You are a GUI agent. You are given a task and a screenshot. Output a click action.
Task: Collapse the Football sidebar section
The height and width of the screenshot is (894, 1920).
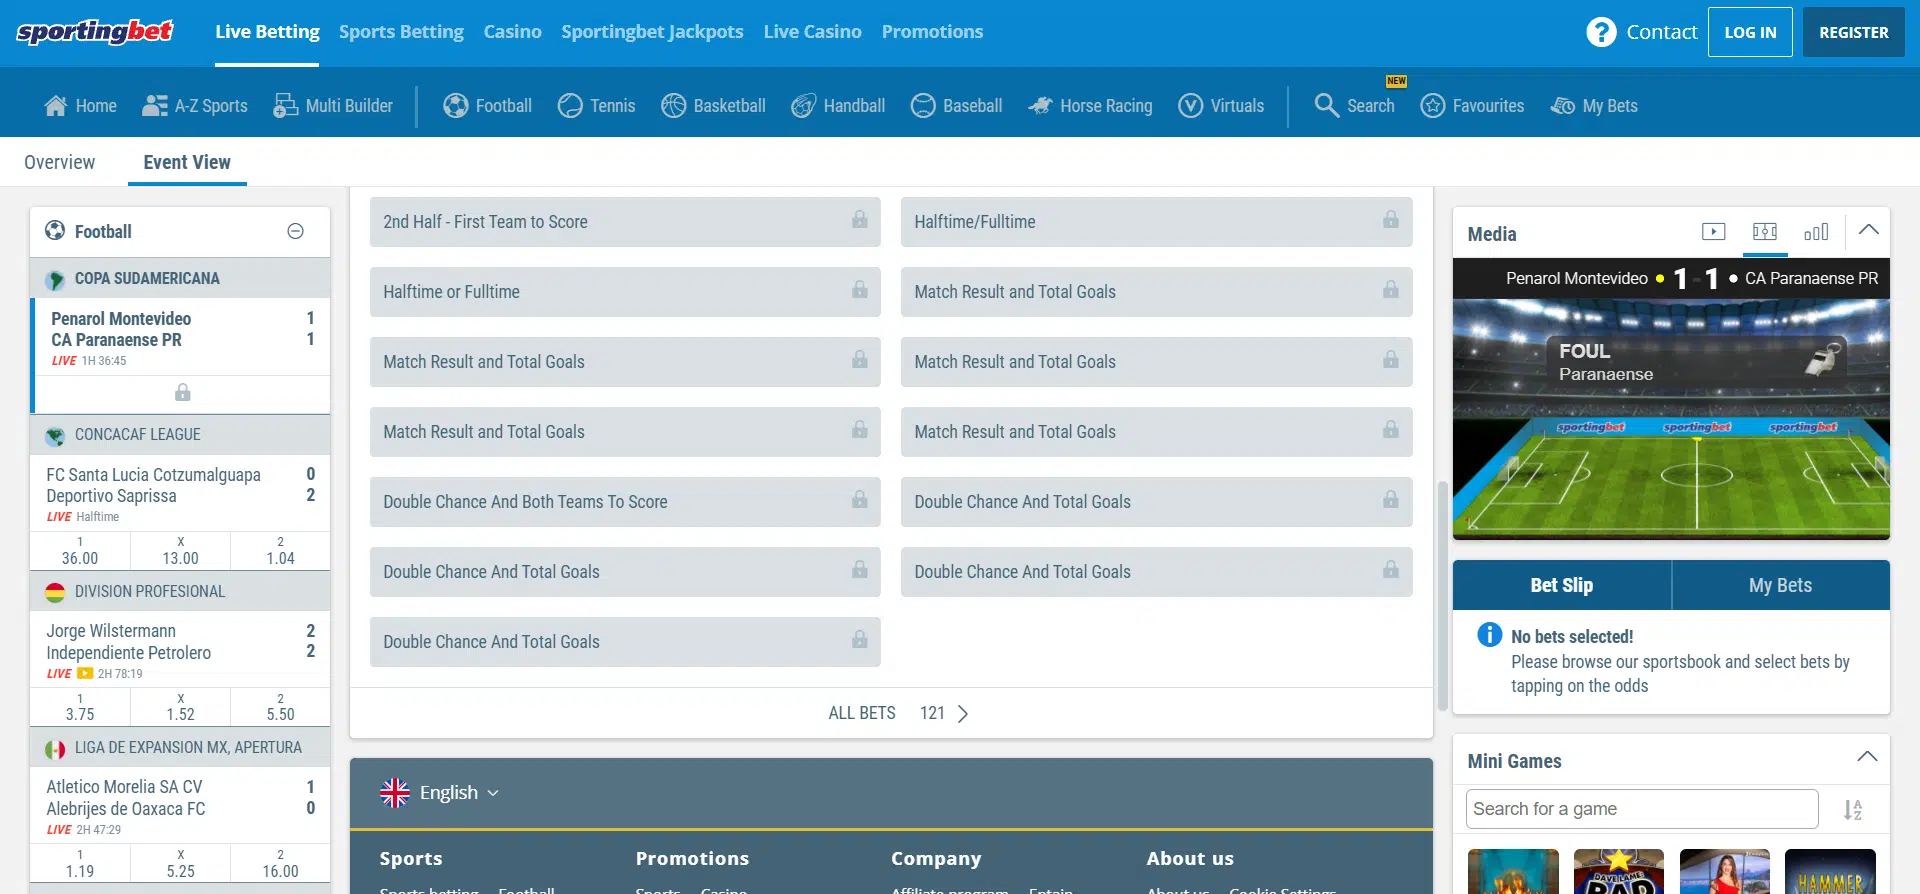tap(295, 231)
